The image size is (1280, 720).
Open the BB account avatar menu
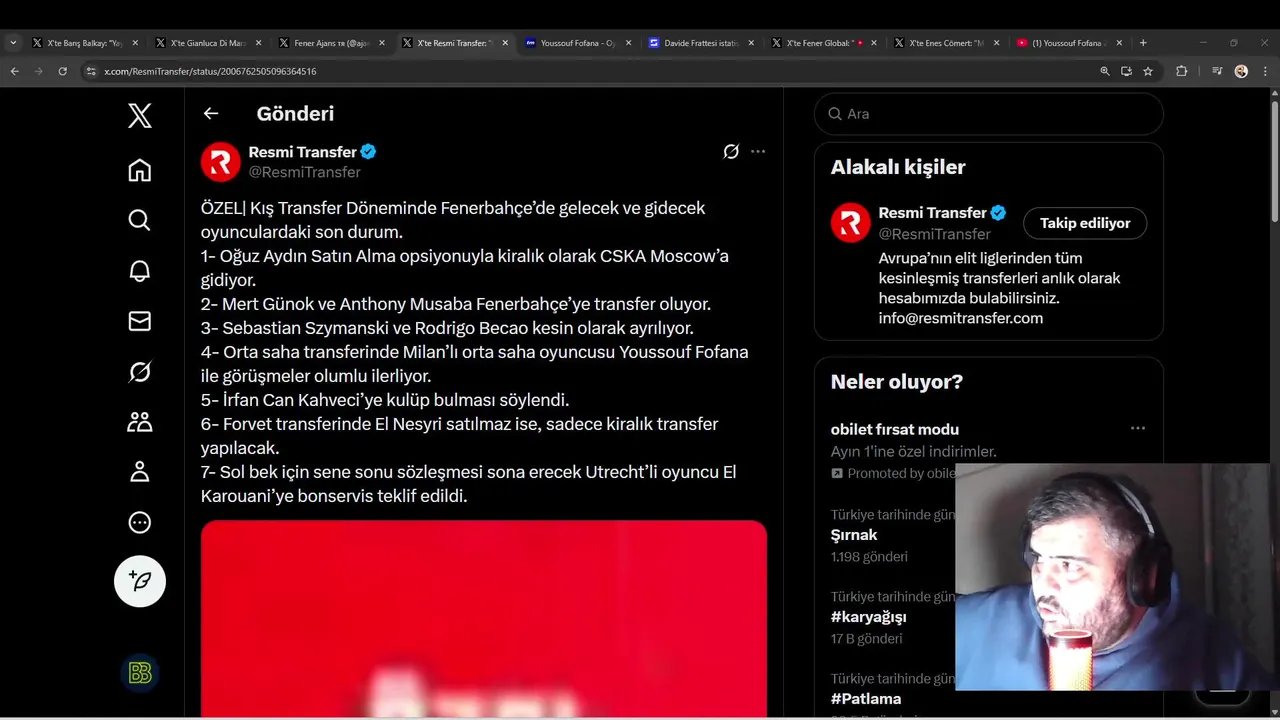click(x=140, y=673)
